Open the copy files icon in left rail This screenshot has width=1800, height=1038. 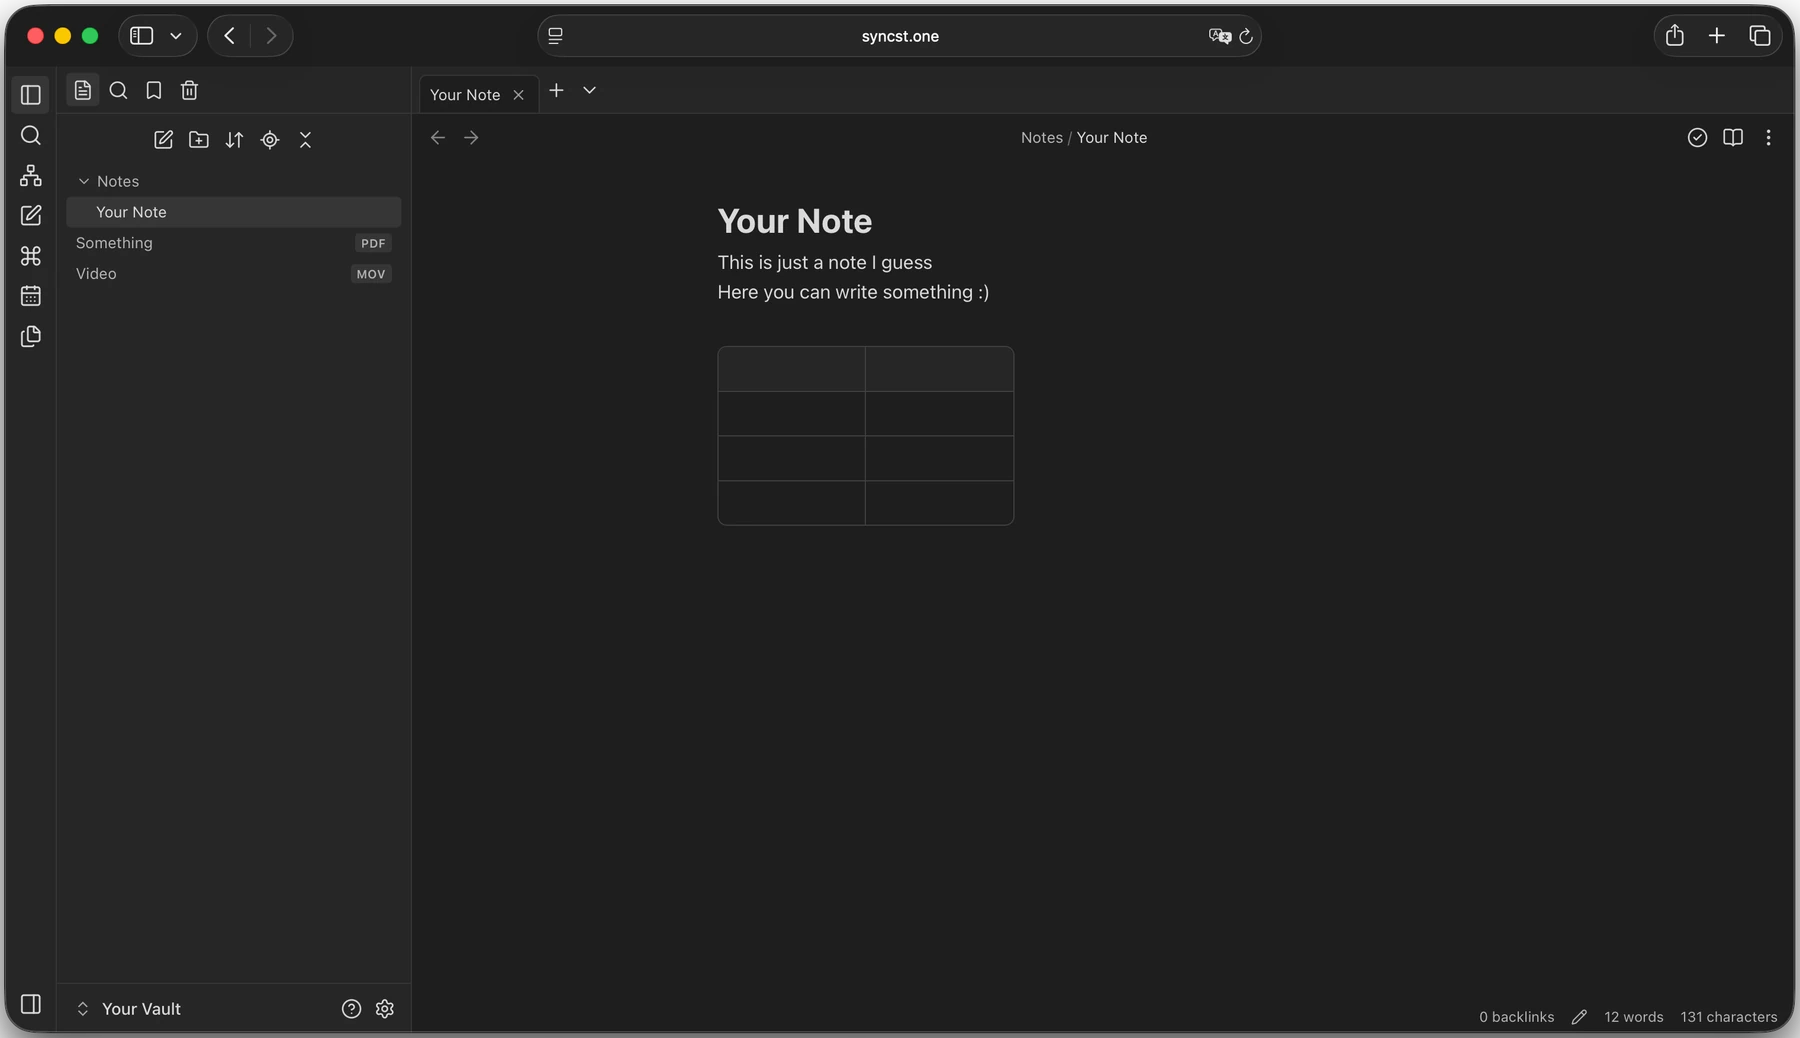click(31, 336)
